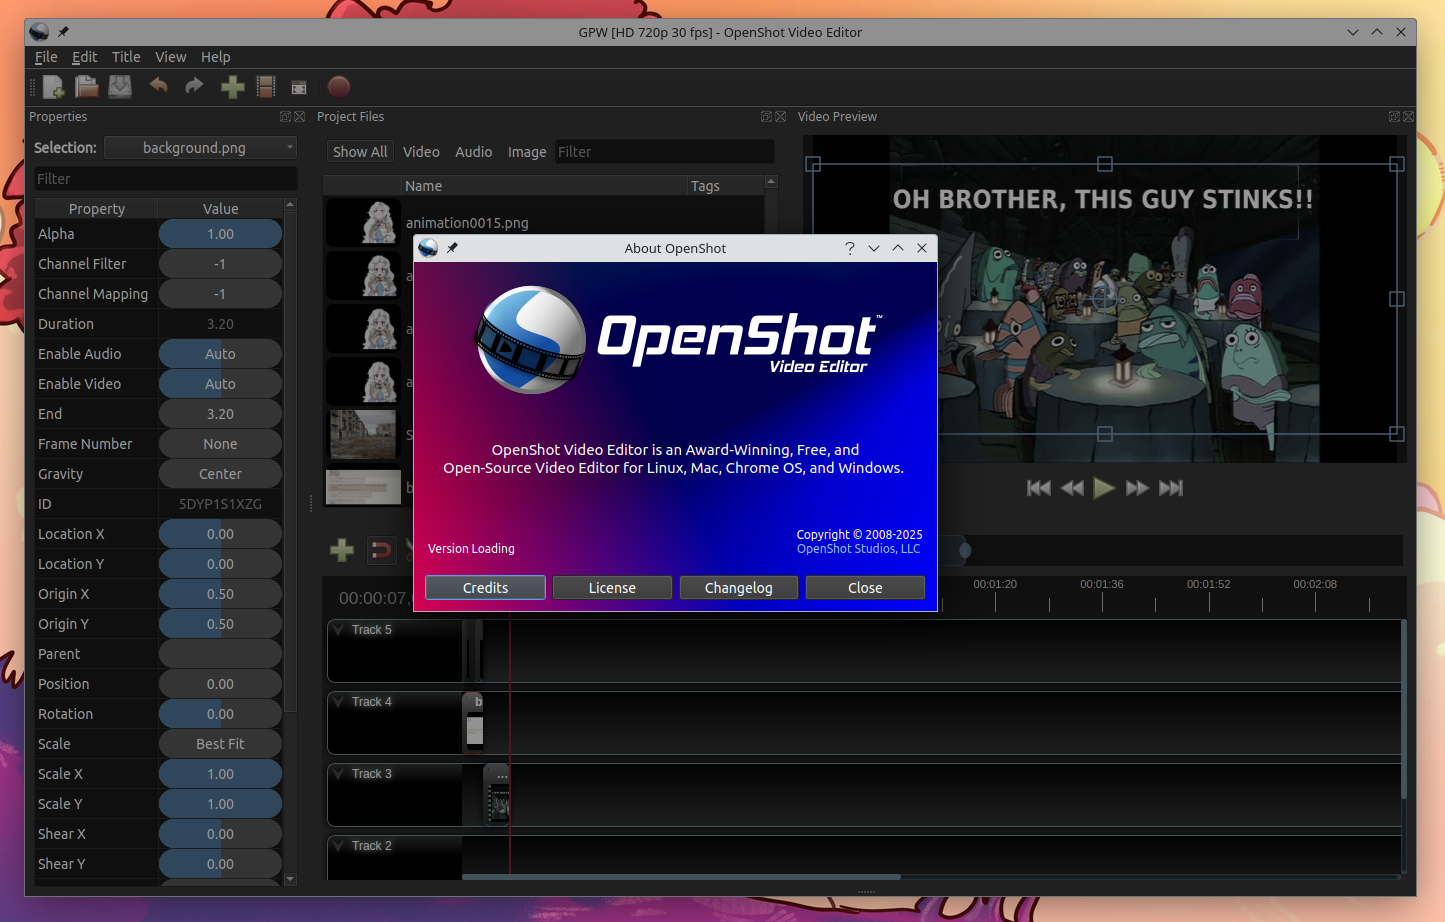Rewind the video preview
This screenshot has width=1445, height=922.
[1072, 488]
